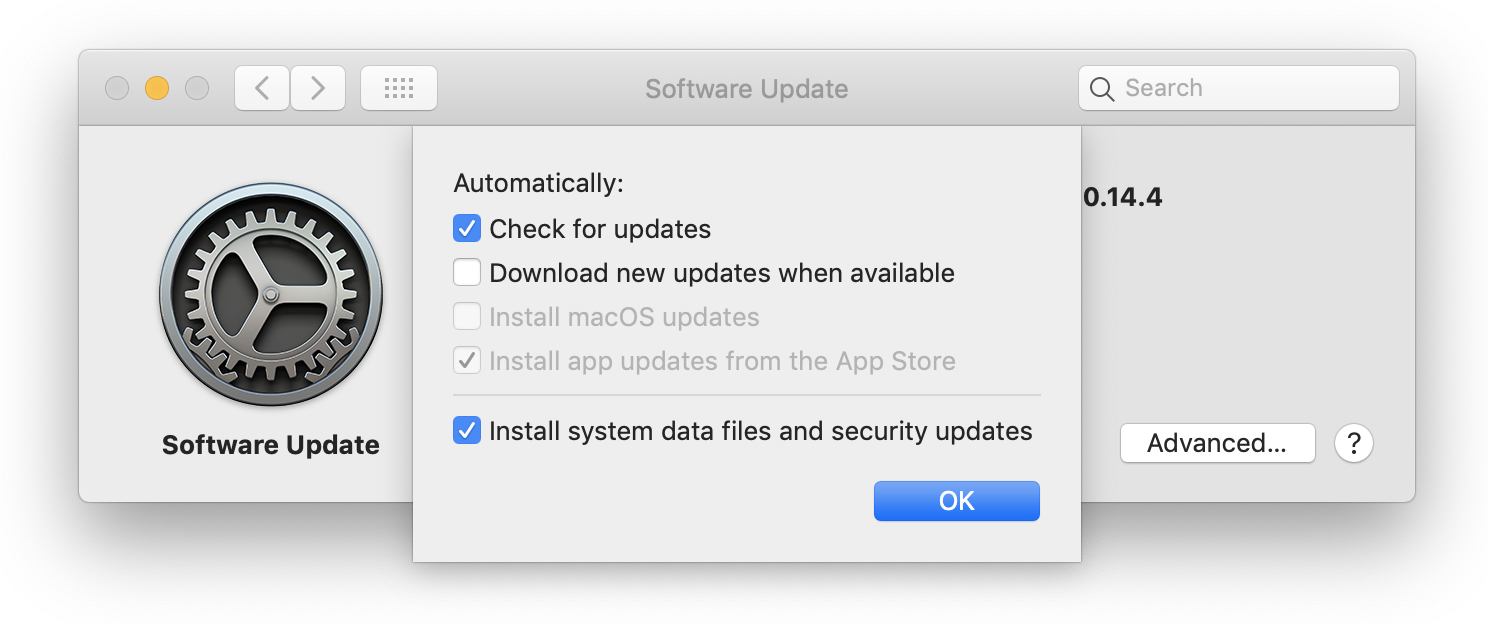The image size is (1488, 624).
Task: Click the gray zoom window button
Action: coord(197,88)
